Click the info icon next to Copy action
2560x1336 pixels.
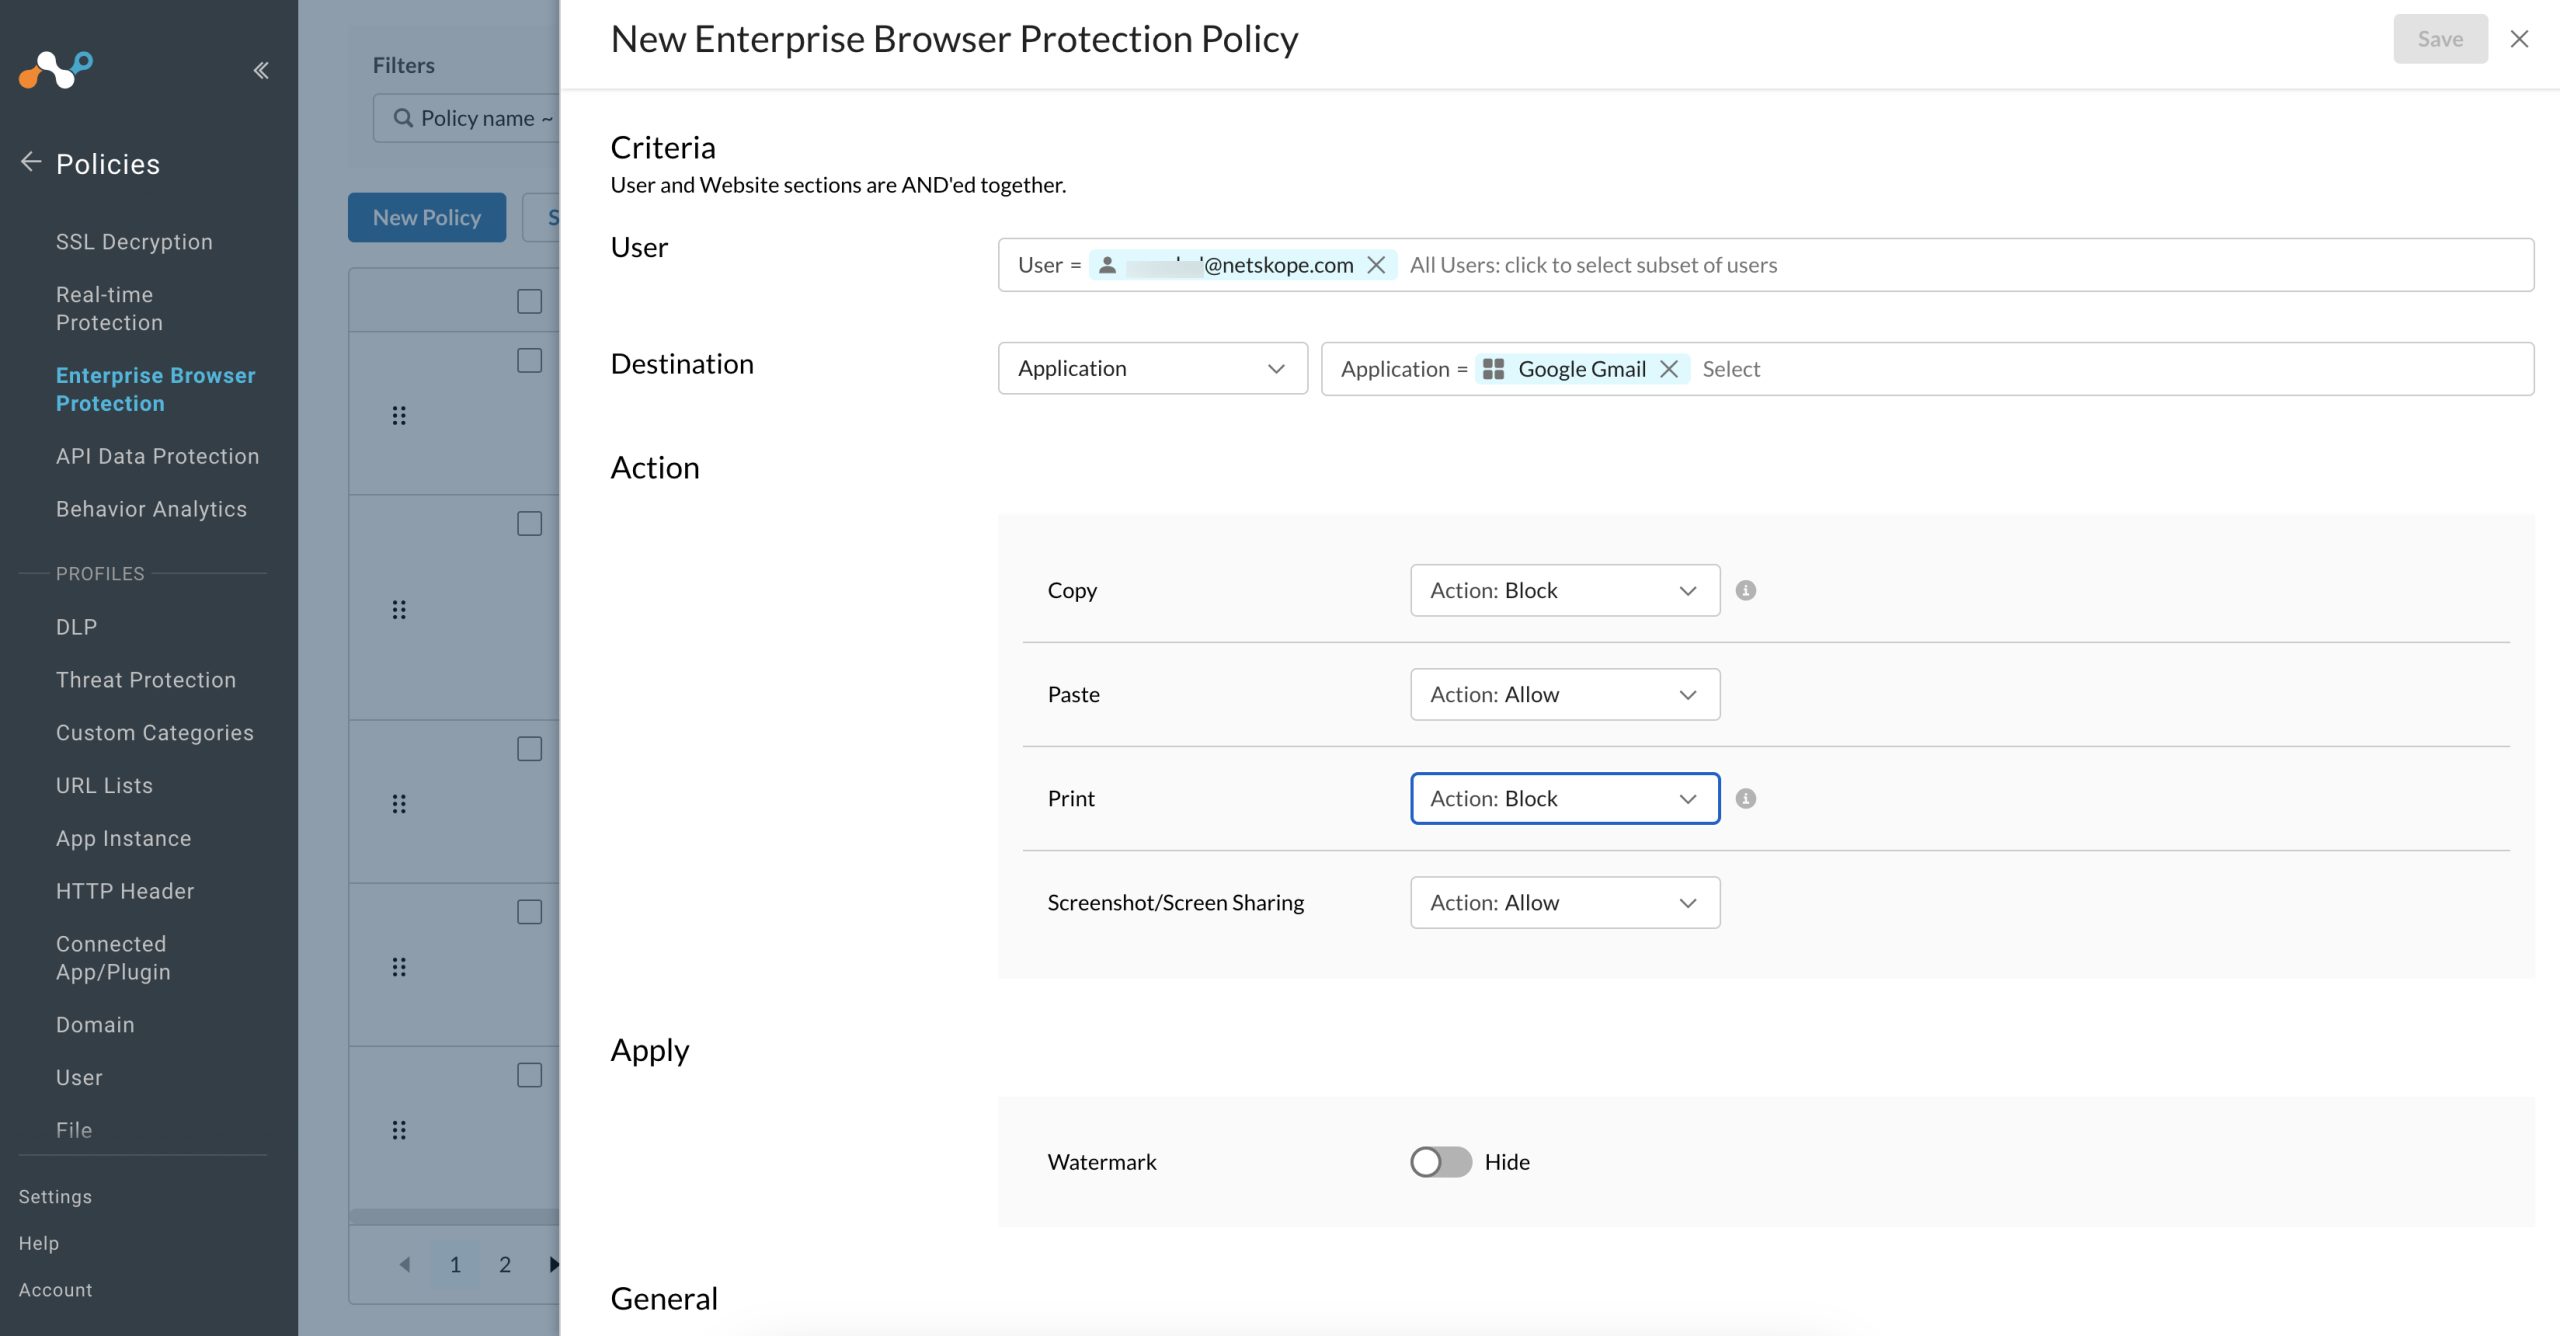click(1745, 590)
